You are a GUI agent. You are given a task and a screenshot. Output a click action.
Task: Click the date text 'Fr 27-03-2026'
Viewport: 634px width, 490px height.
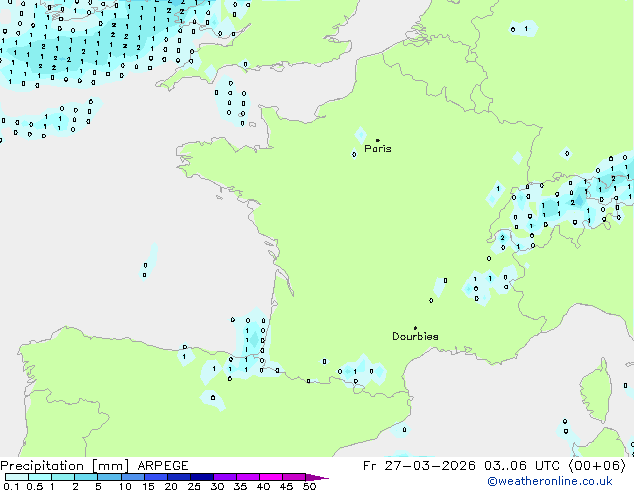419,466
